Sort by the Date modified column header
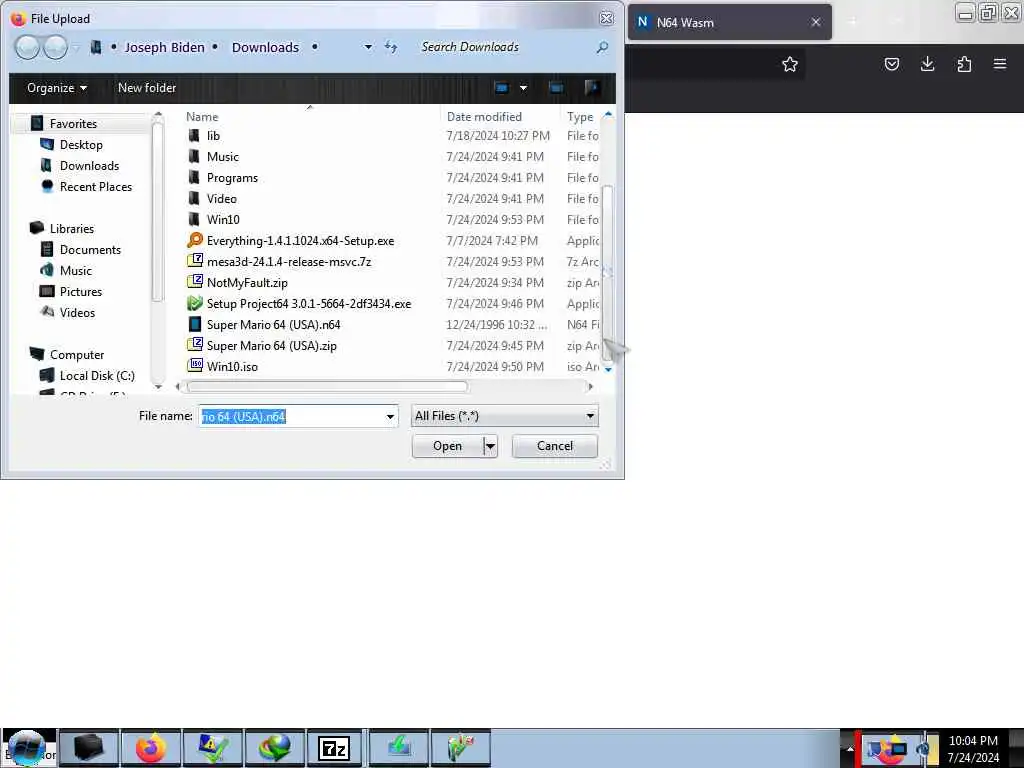This screenshot has height=768, width=1024. click(x=484, y=117)
